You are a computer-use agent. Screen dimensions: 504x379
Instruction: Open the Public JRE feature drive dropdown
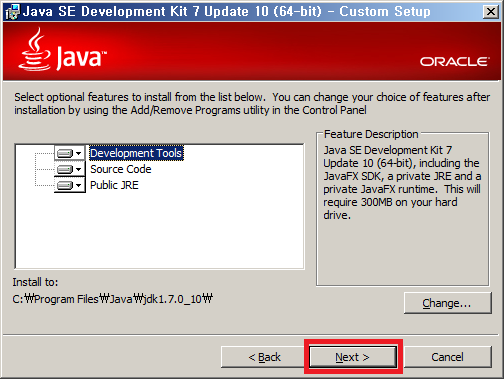click(70, 185)
